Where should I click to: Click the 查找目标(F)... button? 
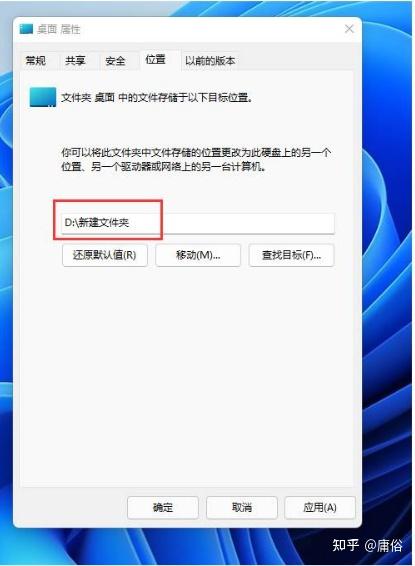(291, 255)
